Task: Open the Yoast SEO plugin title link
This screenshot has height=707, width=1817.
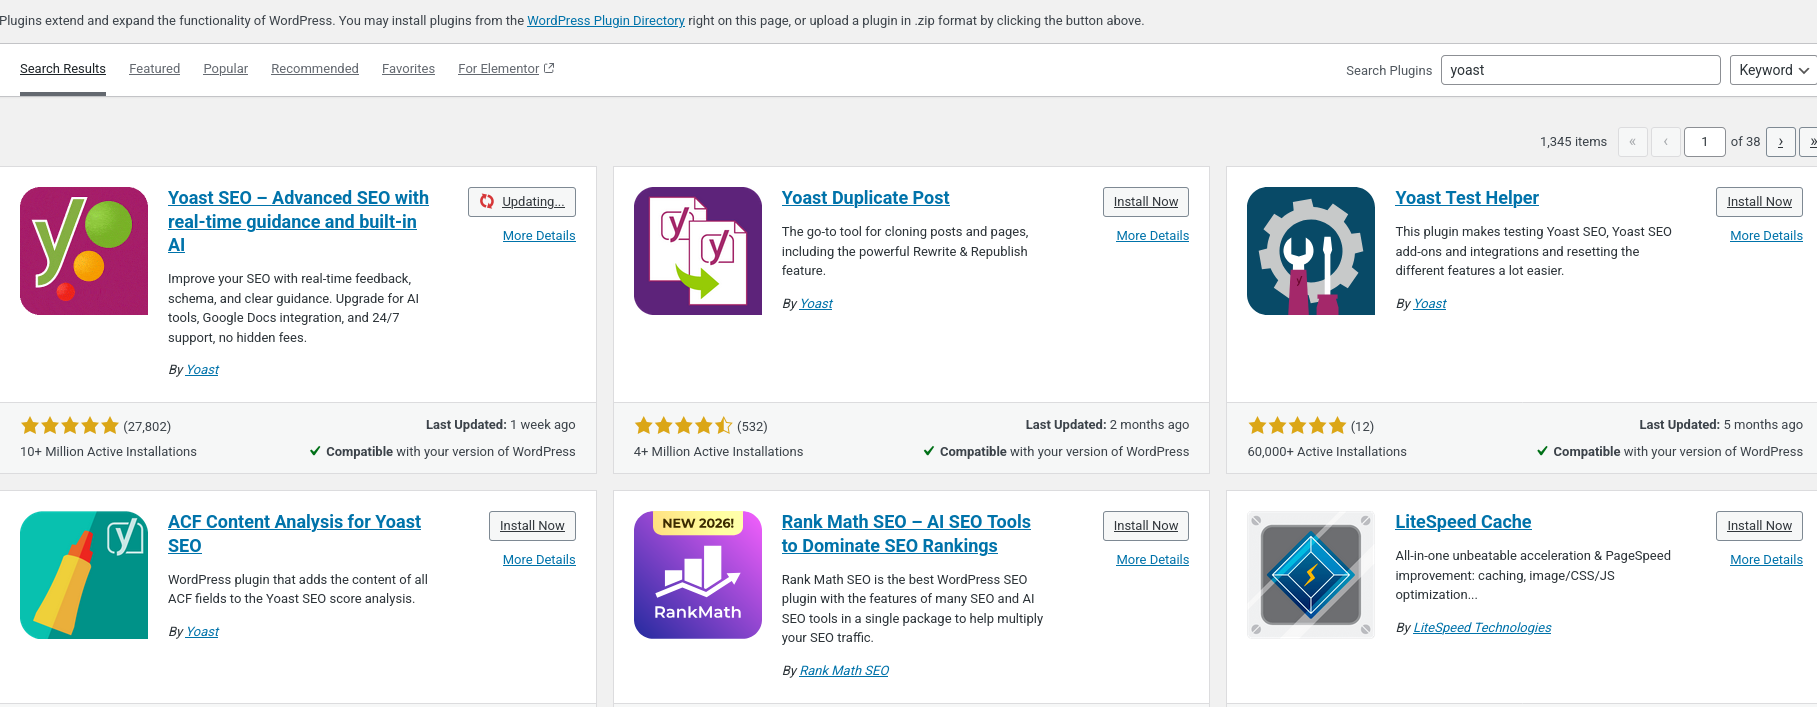Action: tap(298, 221)
